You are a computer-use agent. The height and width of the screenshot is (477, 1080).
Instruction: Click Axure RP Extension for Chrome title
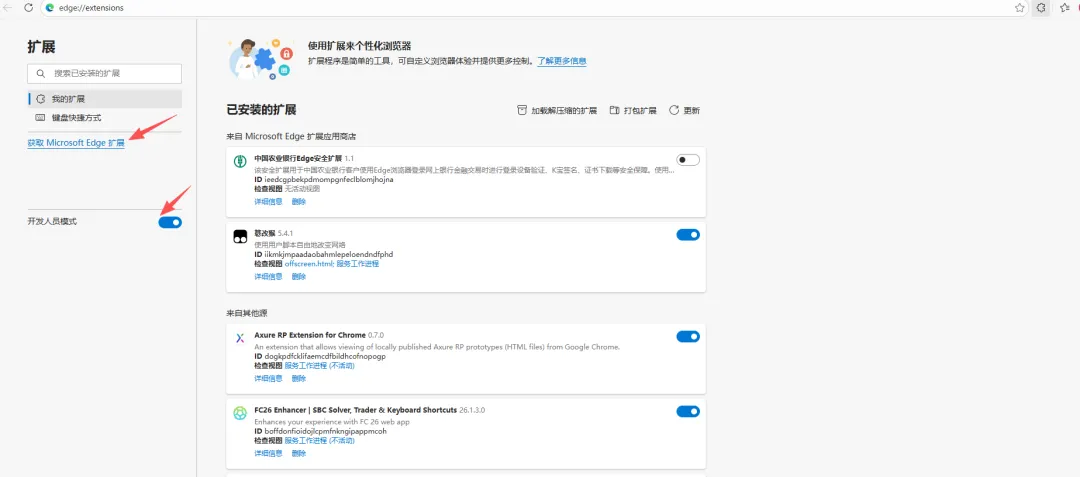pyautogui.click(x=310, y=335)
